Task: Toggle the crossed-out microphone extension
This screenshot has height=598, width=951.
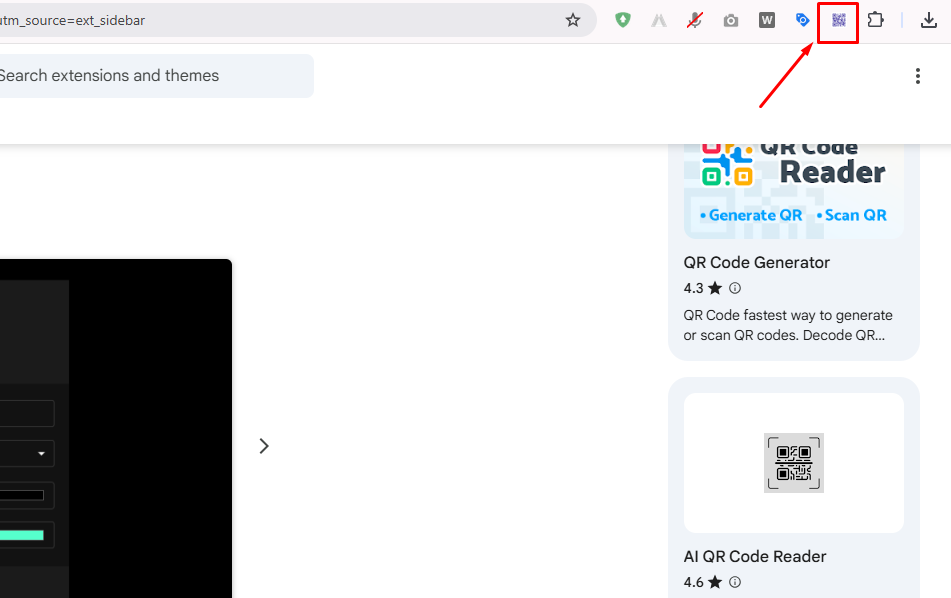Action: (694, 21)
